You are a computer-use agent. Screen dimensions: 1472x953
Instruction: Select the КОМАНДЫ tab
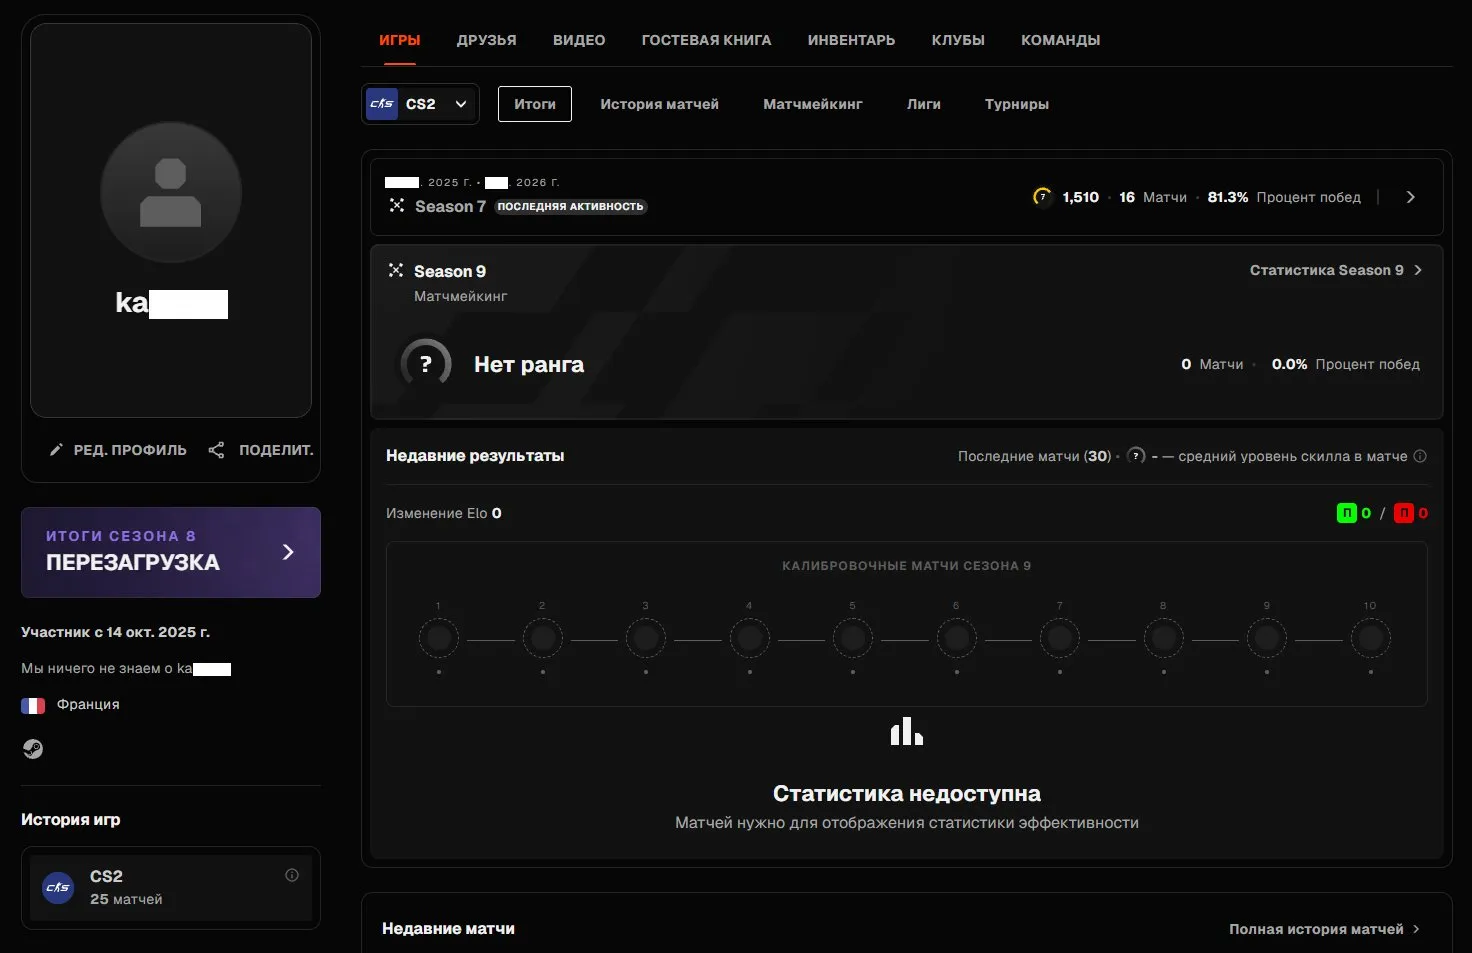tap(1060, 40)
